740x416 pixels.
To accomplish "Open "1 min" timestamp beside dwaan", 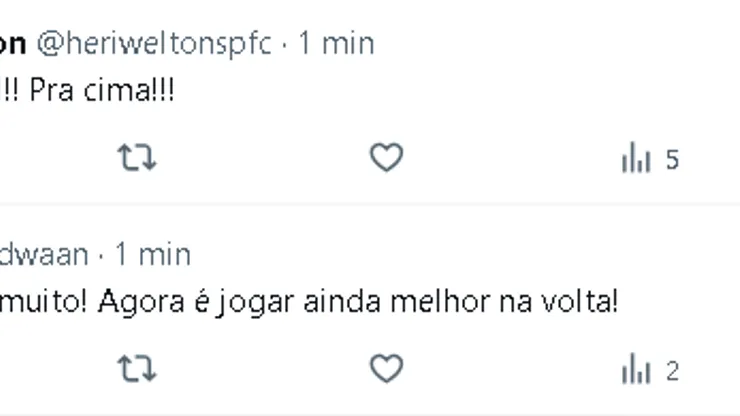I will [x=152, y=254].
